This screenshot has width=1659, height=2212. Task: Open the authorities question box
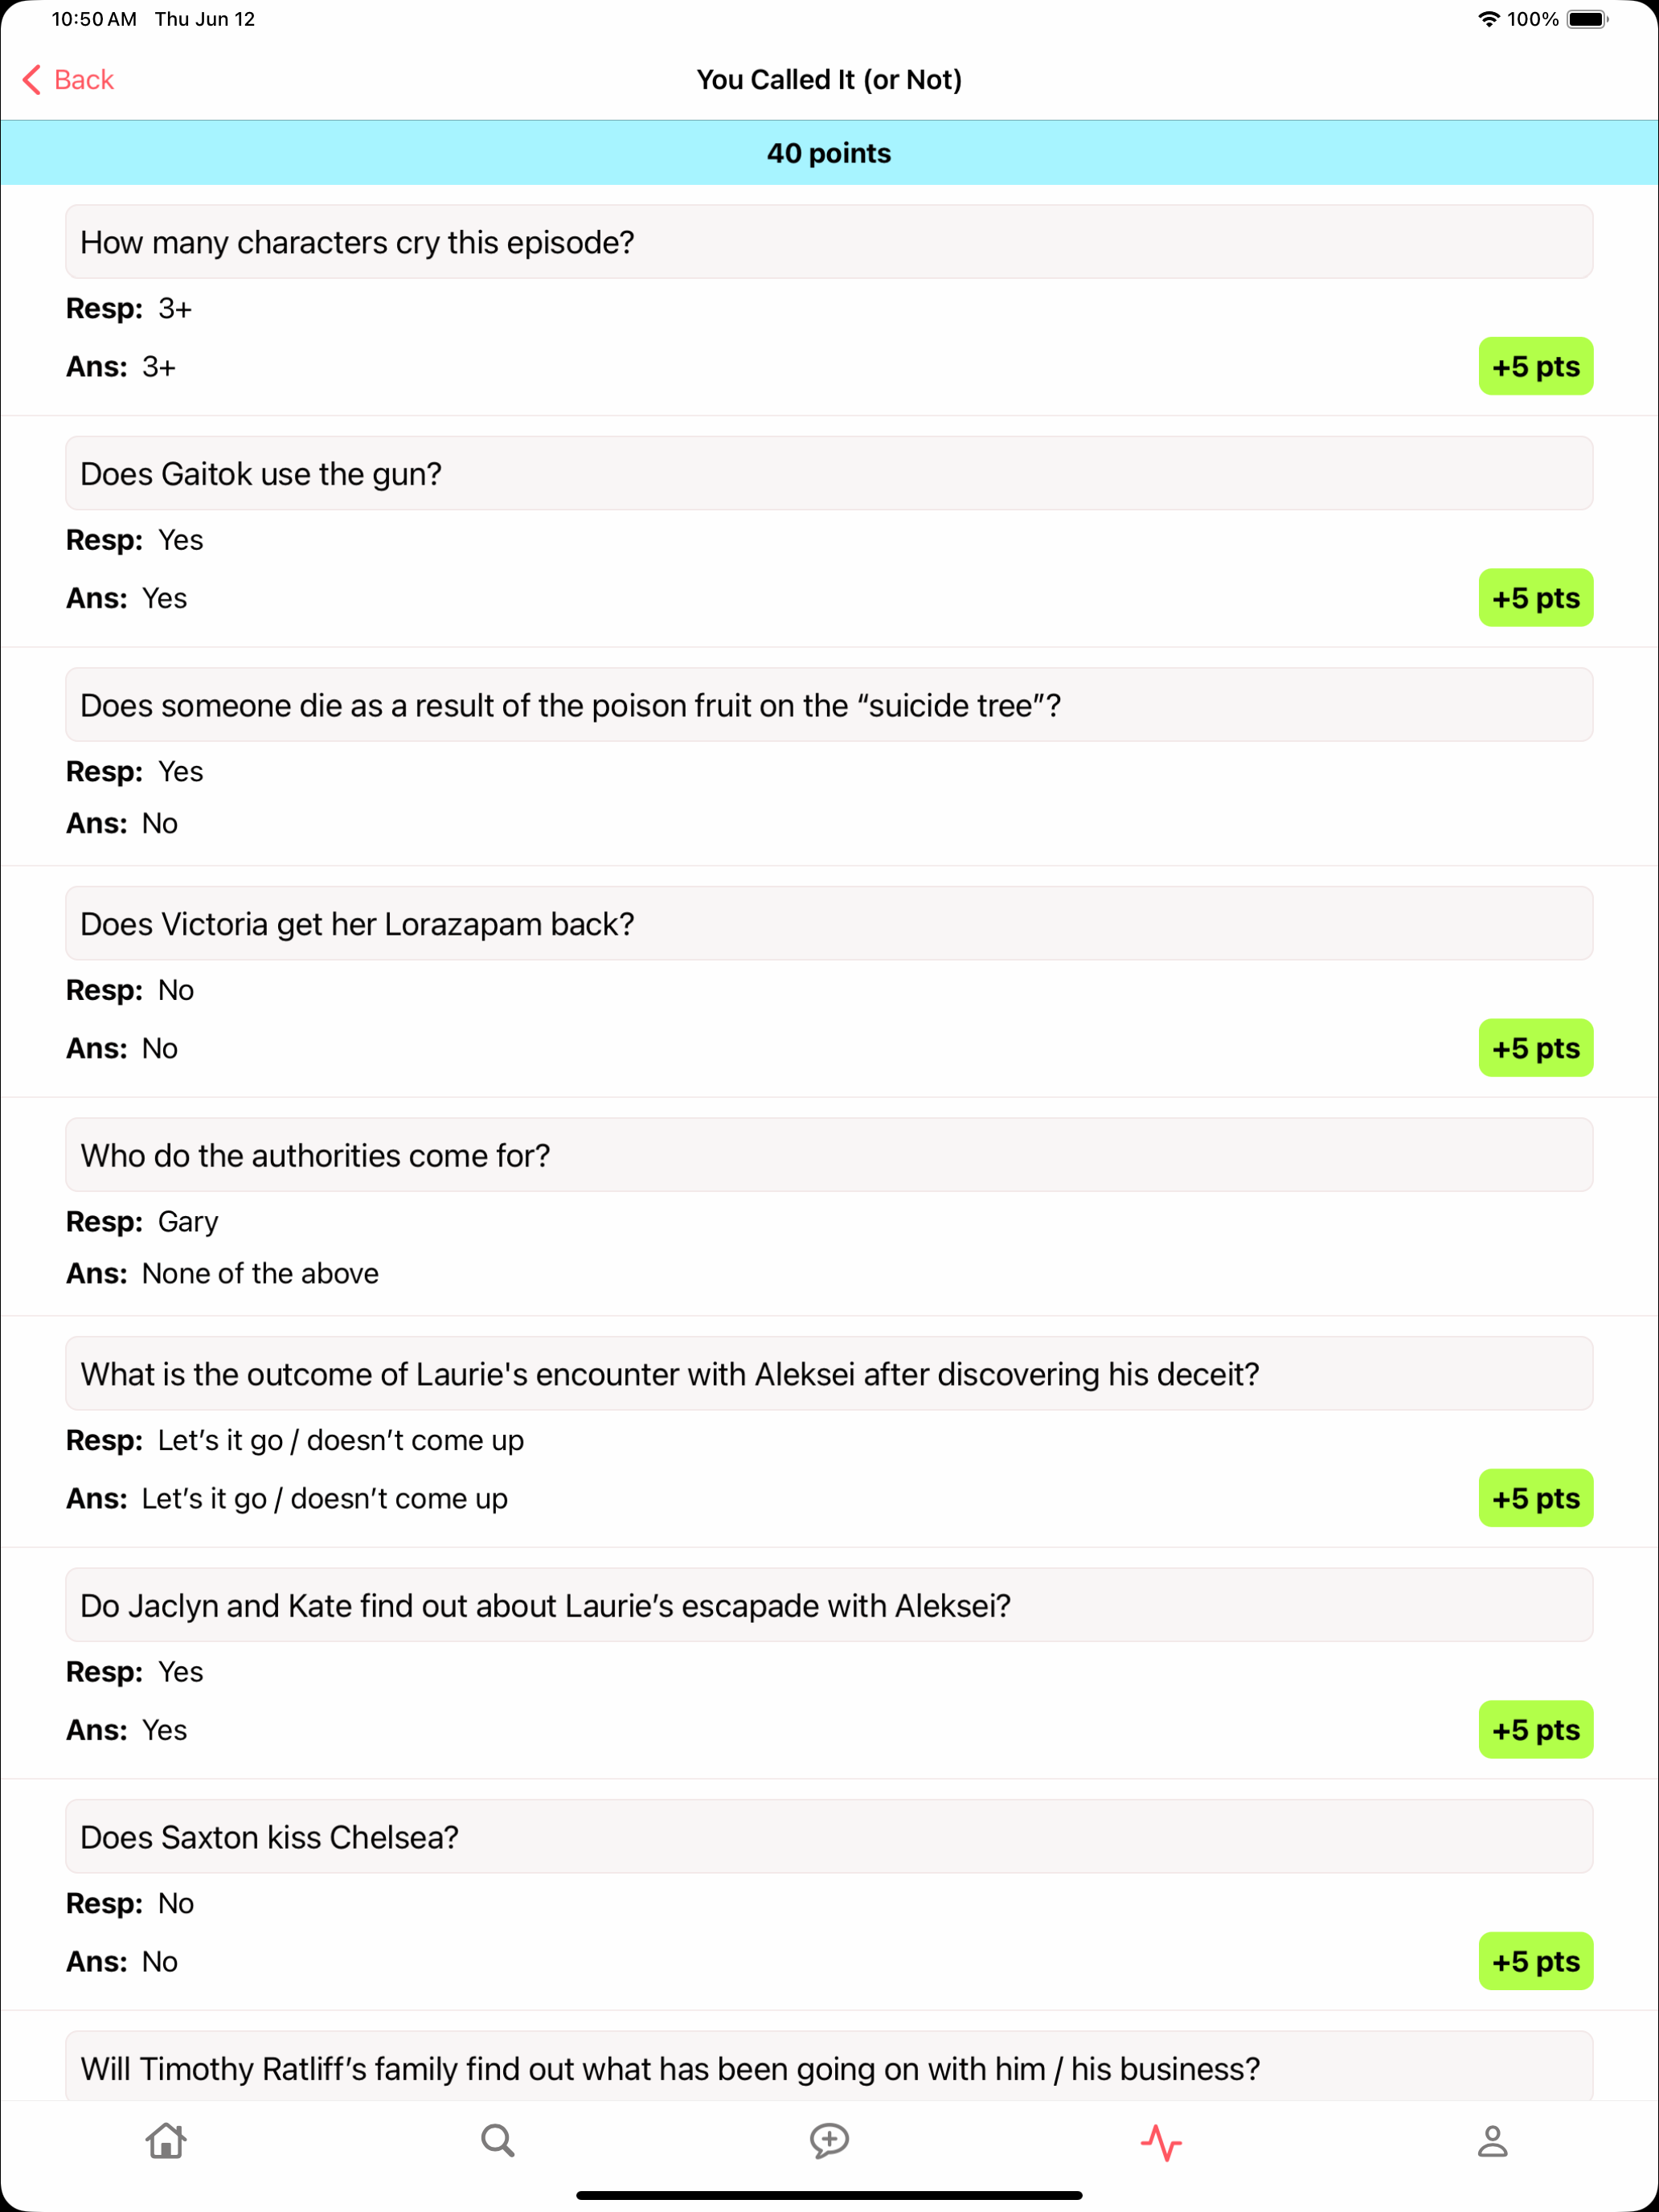pos(829,1155)
